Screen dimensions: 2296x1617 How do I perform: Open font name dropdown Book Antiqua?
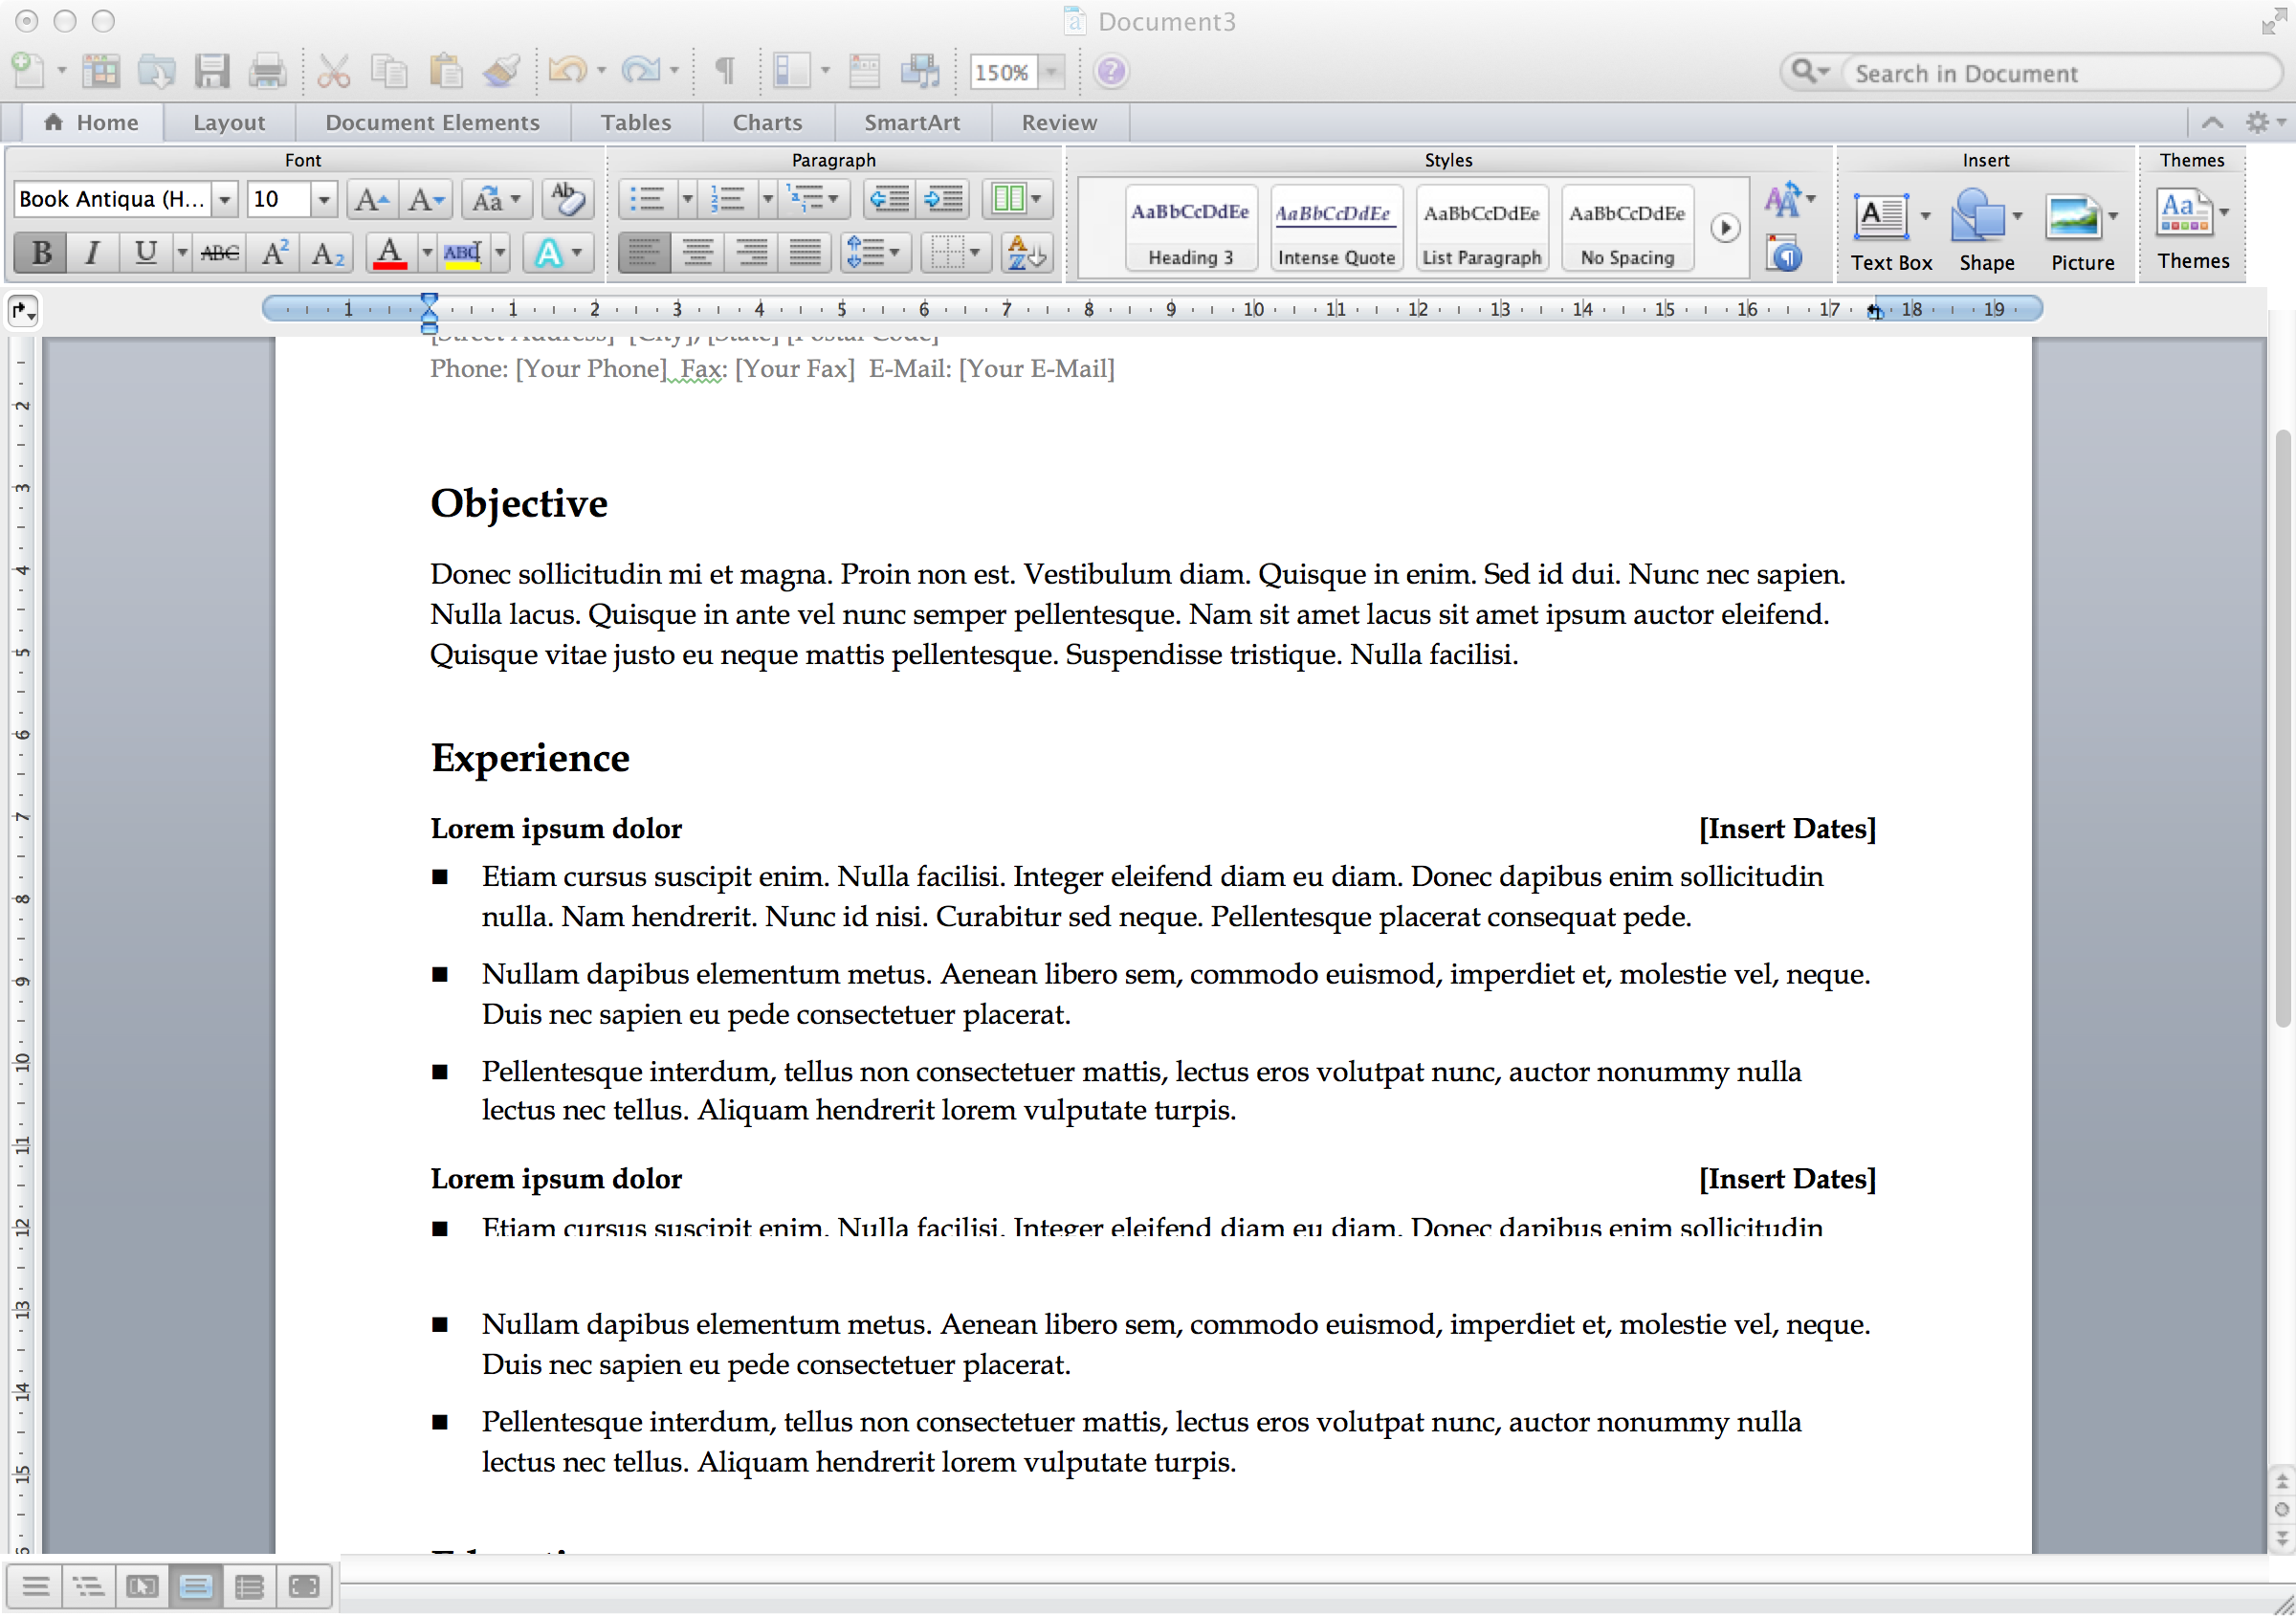pyautogui.click(x=225, y=199)
